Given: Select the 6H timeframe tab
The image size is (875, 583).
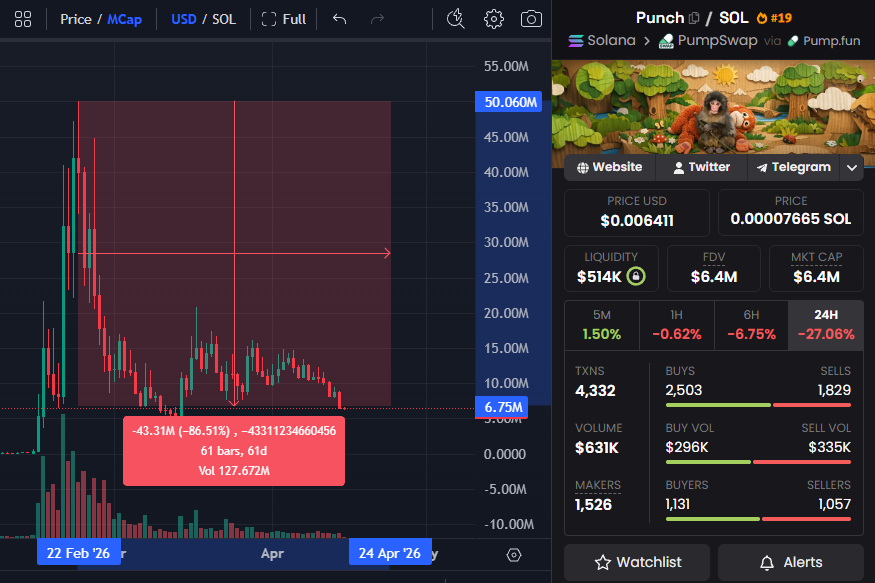Looking at the screenshot, I should (751, 325).
